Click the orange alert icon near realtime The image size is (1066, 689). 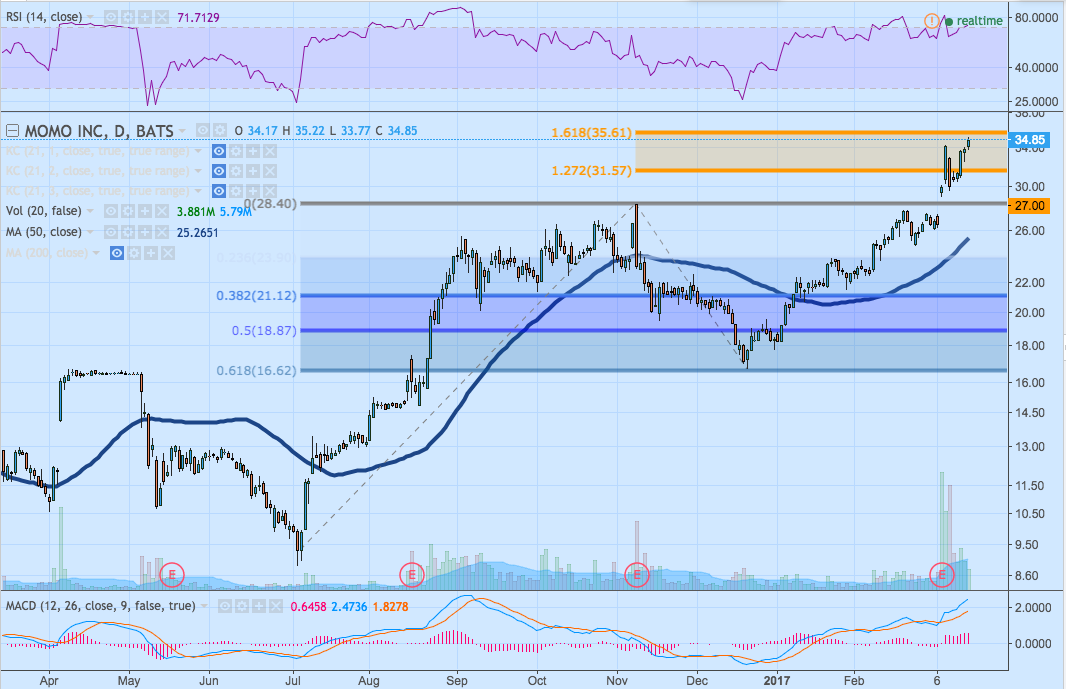coord(931,20)
